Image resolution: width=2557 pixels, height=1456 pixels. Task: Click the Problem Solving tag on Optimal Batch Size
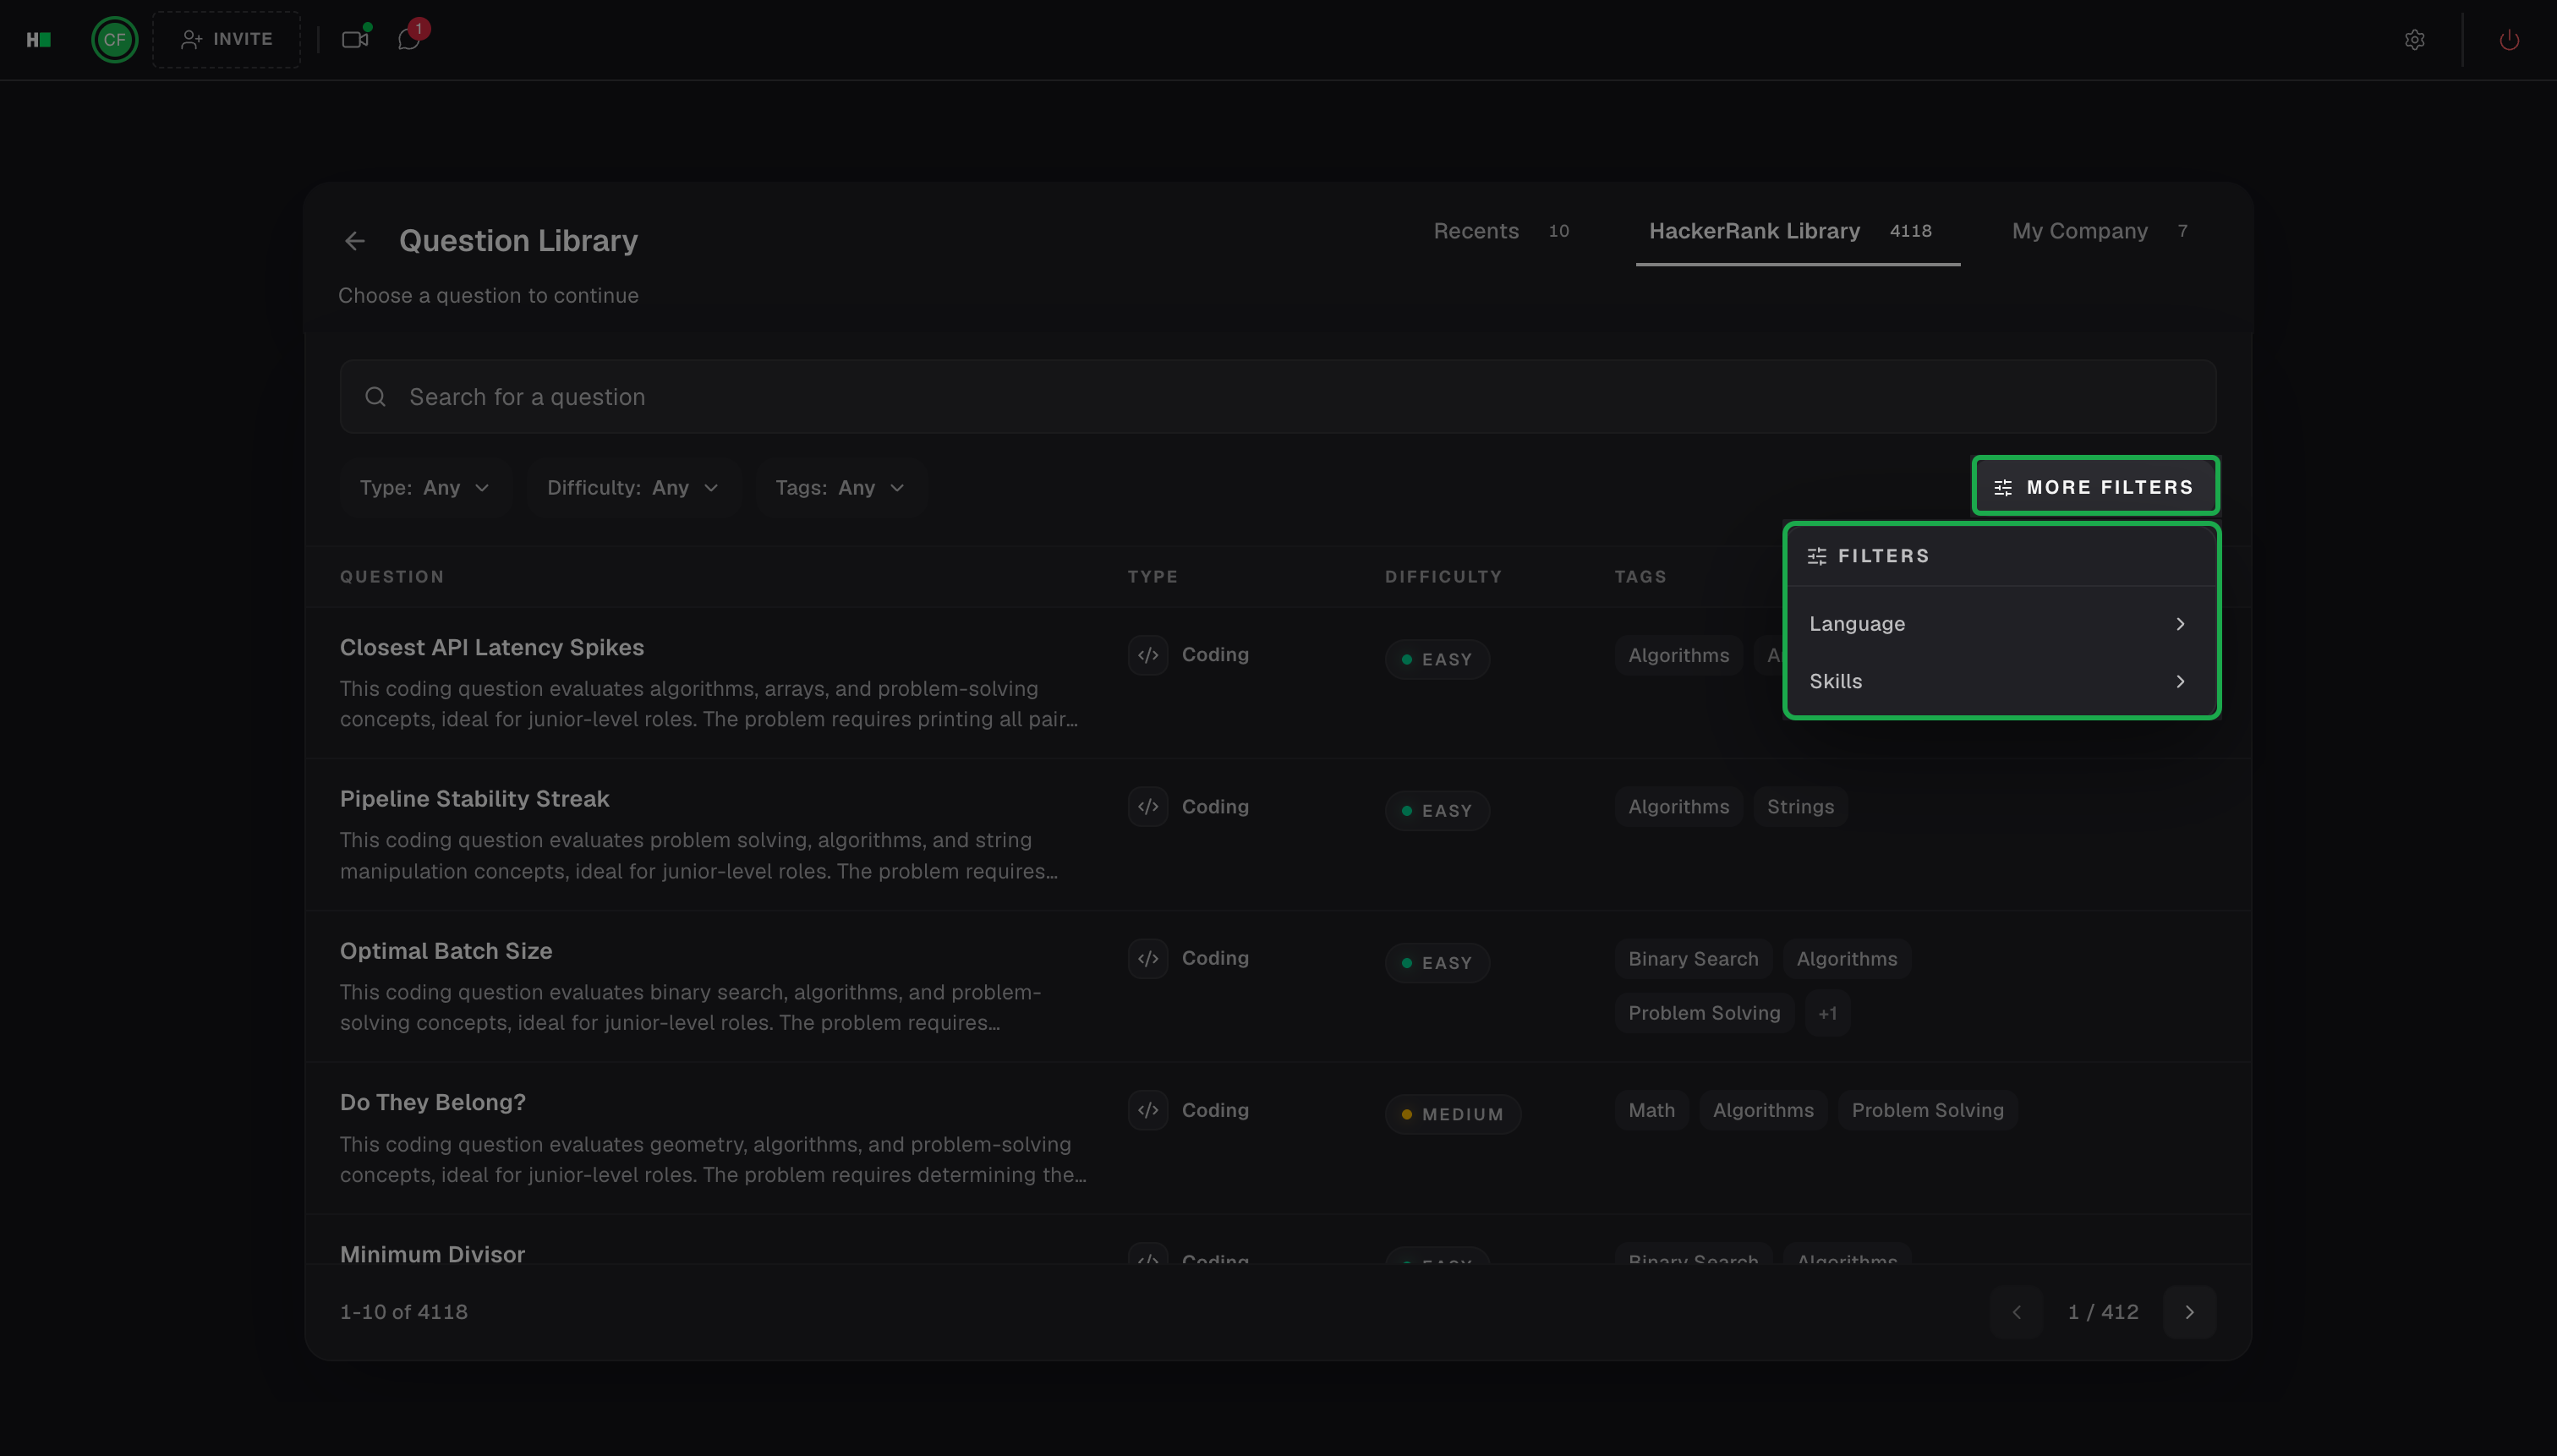pos(1704,1013)
